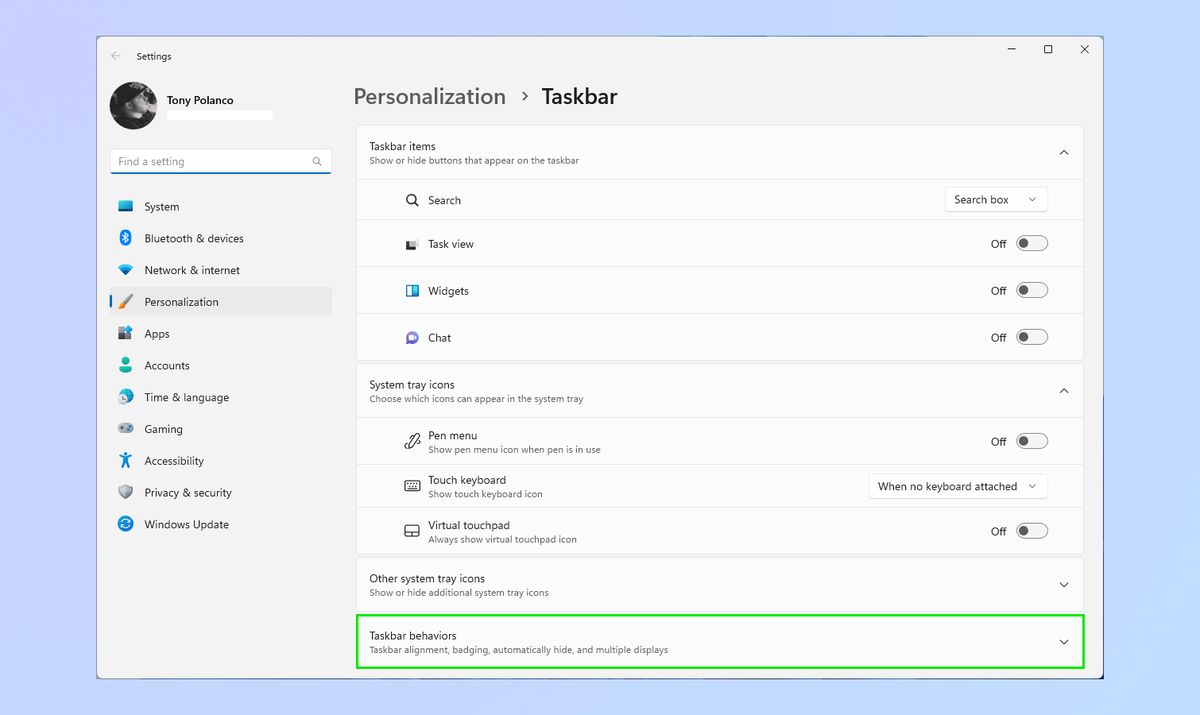This screenshot has width=1200, height=715.
Task: Open Bluetooth & devices settings
Action: [125, 238]
